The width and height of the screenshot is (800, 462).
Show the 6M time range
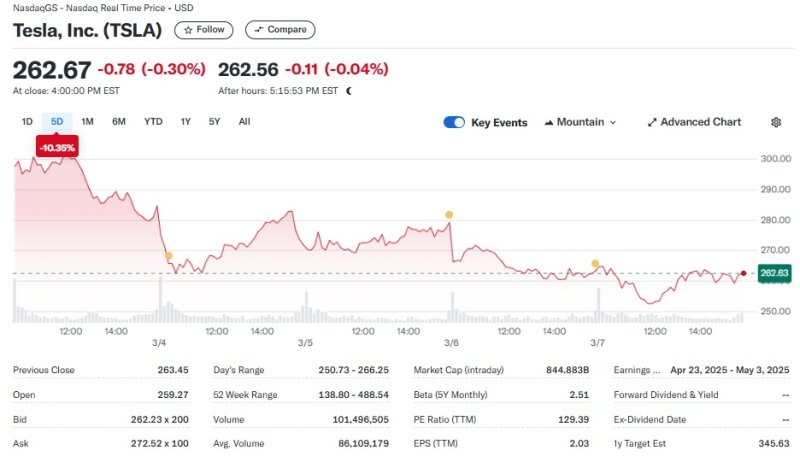point(119,122)
